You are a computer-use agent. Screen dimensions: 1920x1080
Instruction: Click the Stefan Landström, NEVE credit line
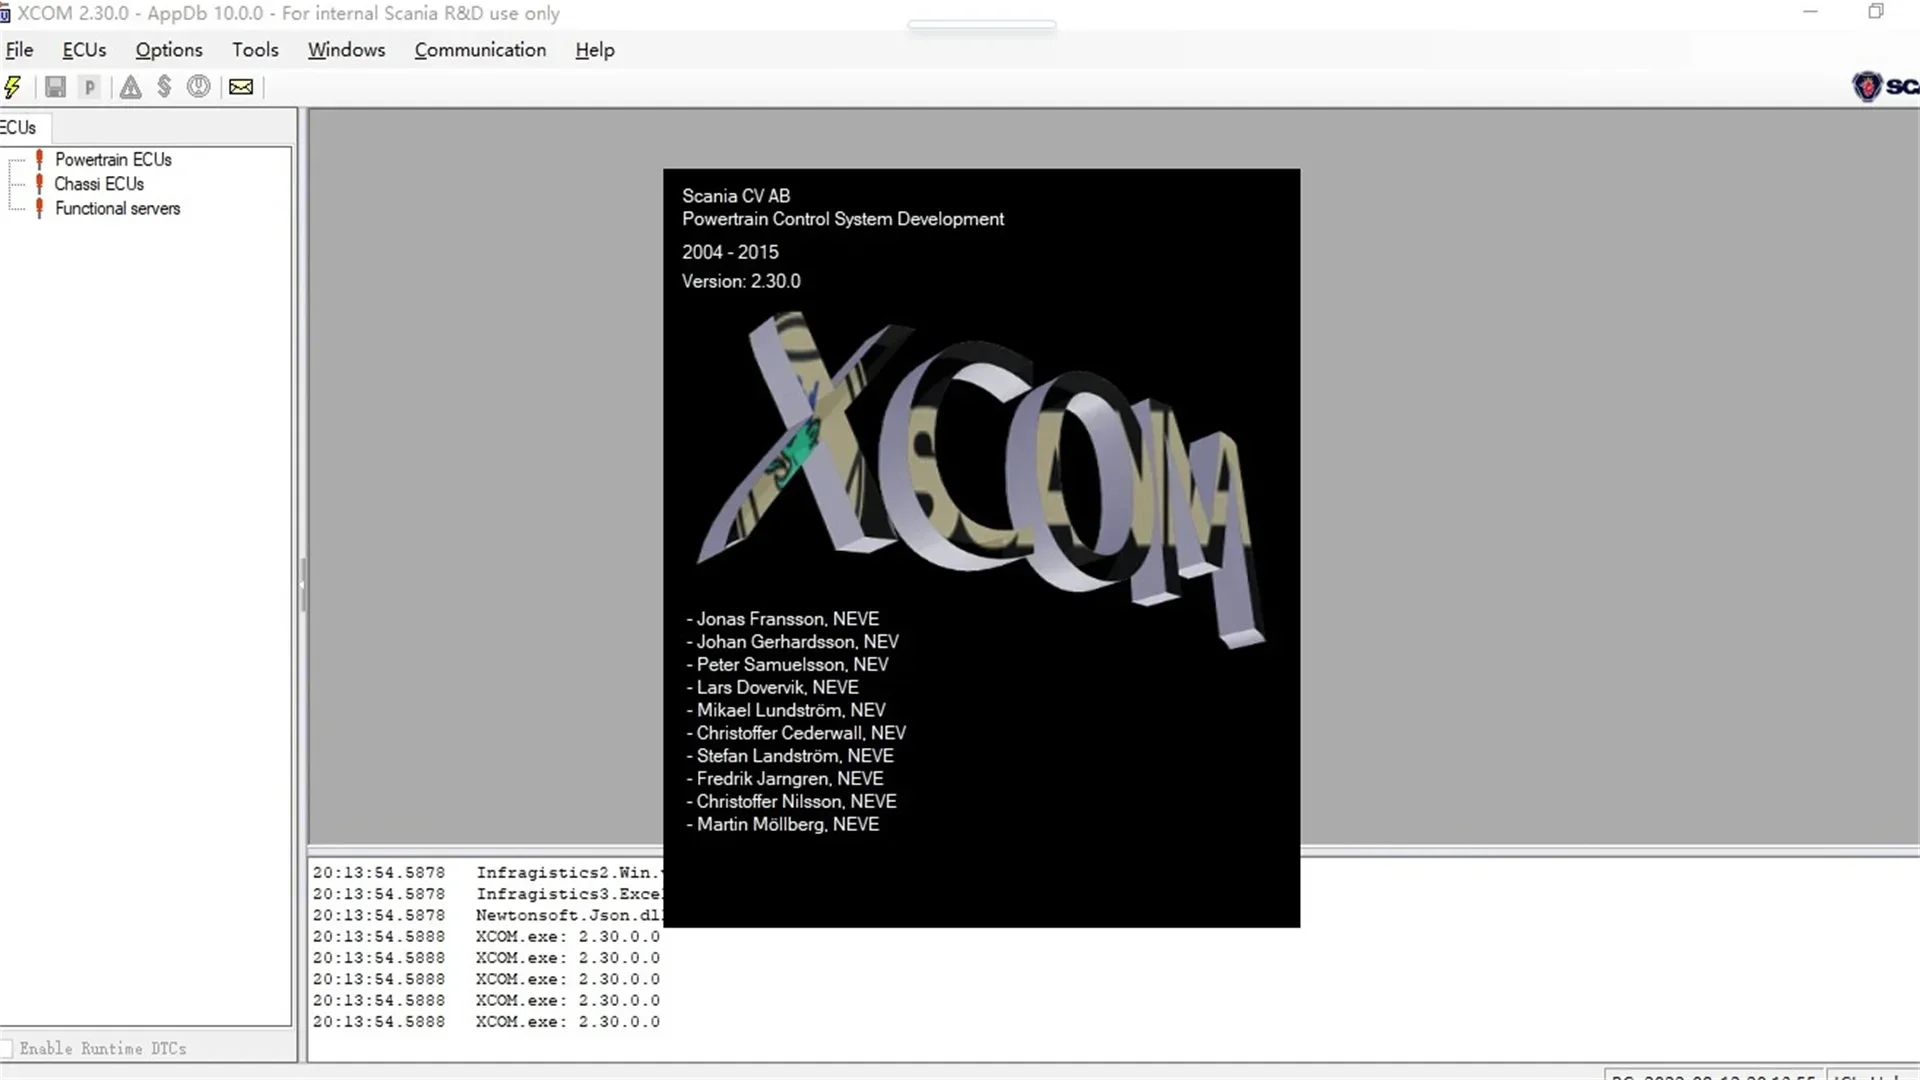(790, 756)
